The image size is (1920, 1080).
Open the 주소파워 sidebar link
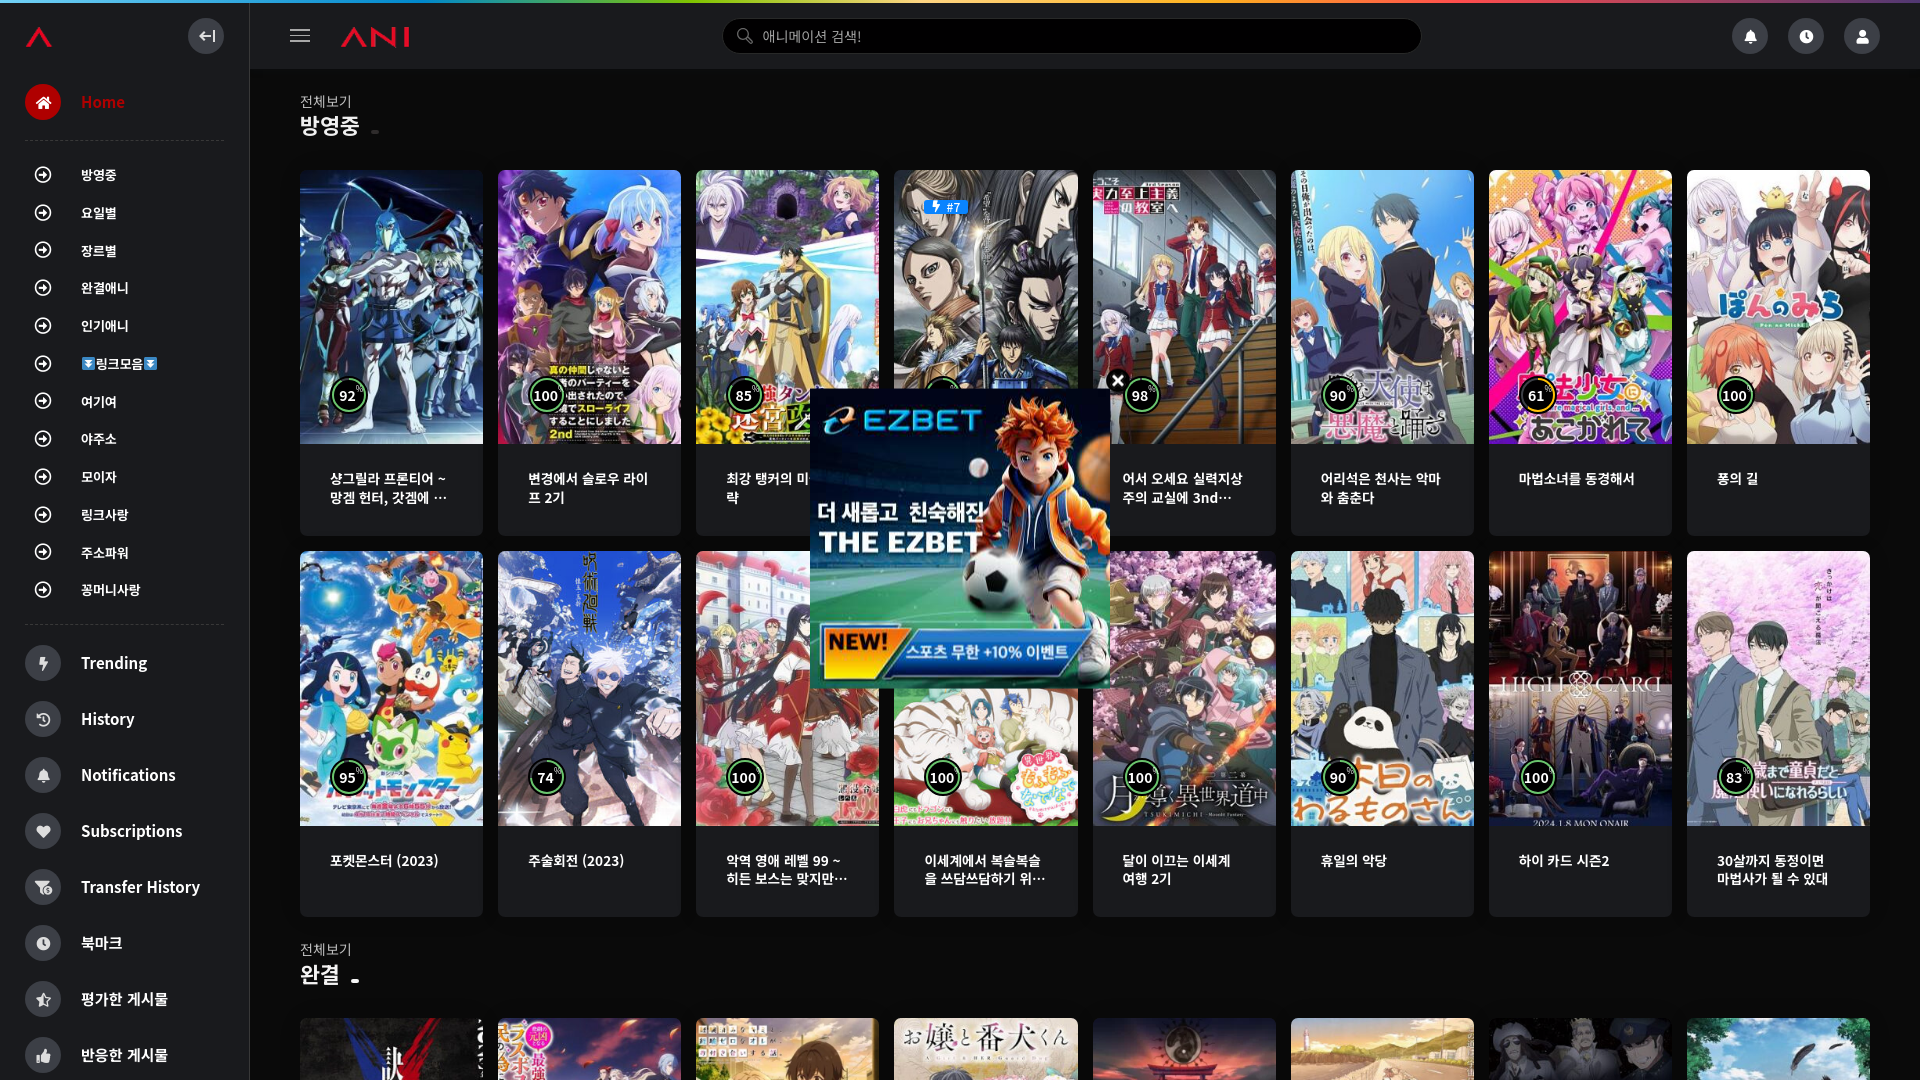105,553
